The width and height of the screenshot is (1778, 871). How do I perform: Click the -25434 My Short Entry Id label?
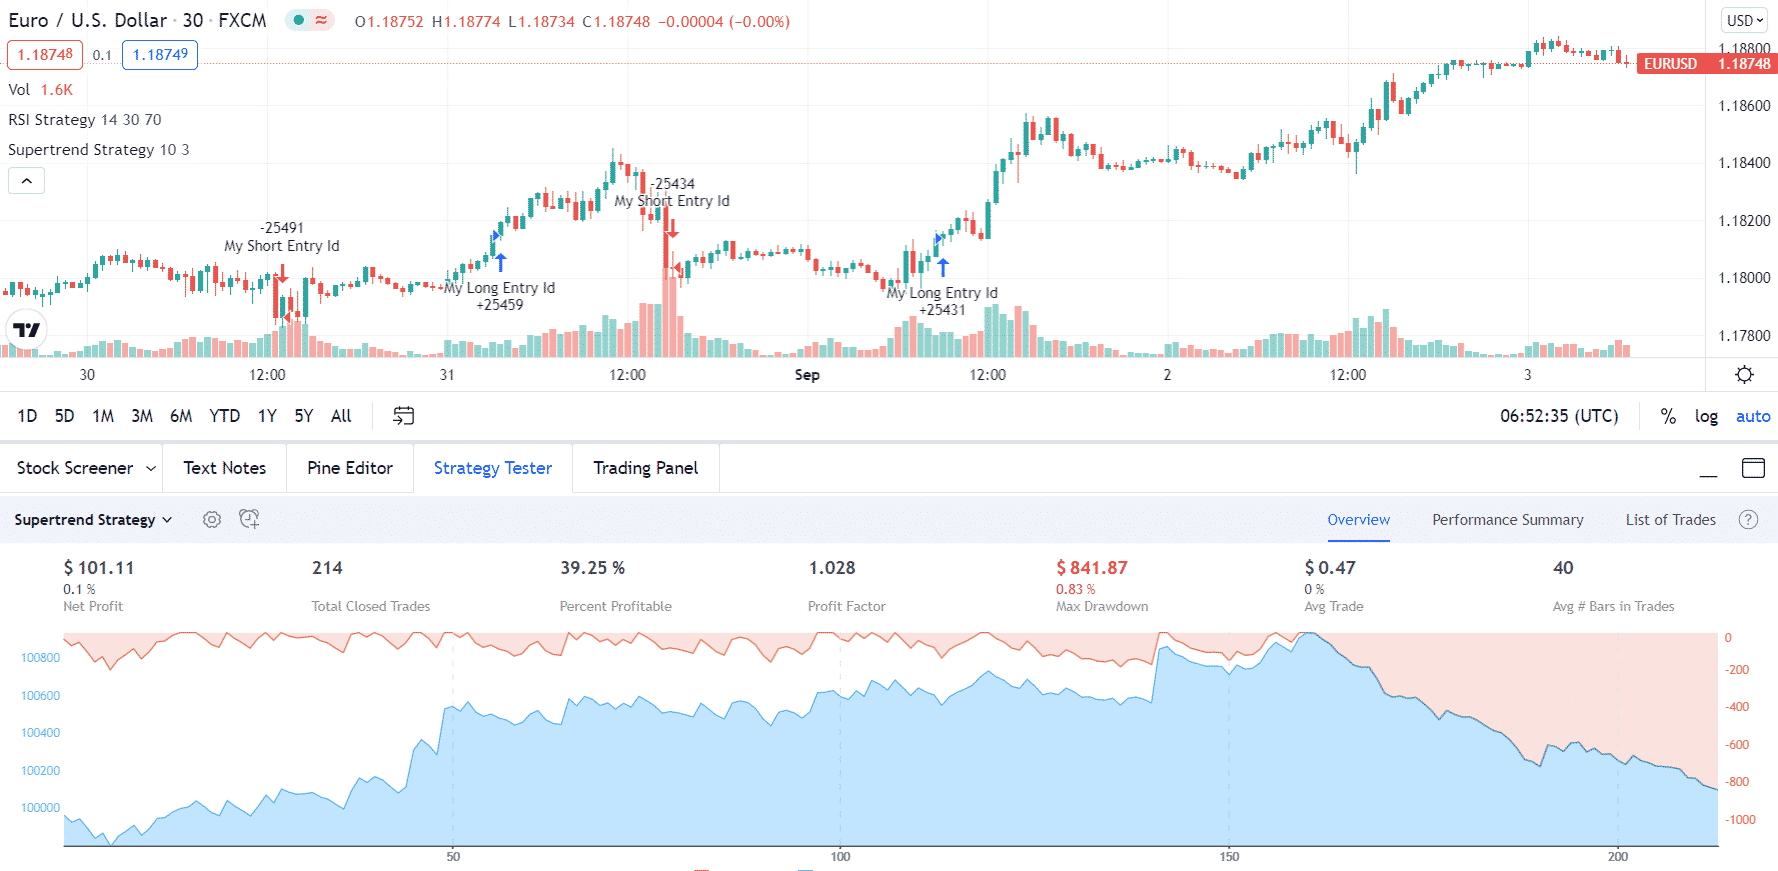click(672, 192)
